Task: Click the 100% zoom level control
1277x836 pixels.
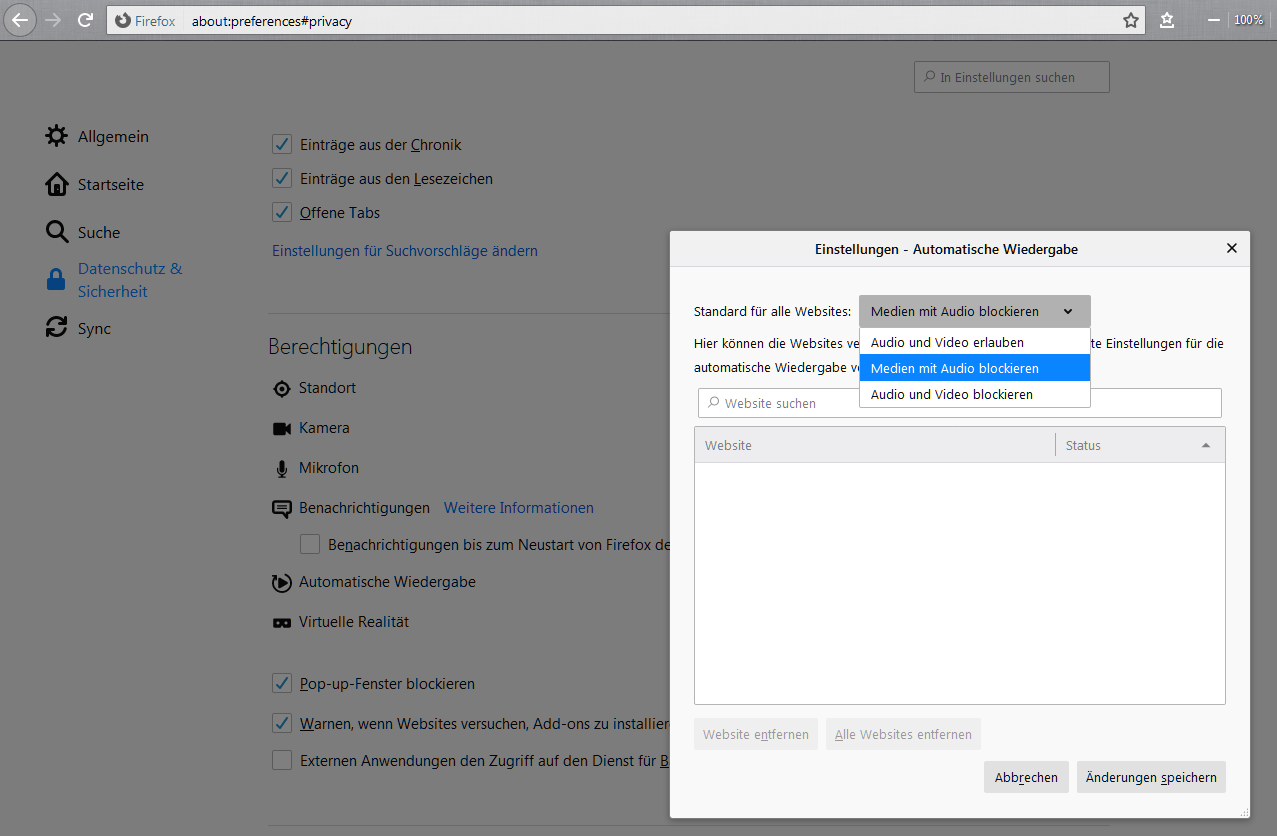Action: coord(1248,19)
